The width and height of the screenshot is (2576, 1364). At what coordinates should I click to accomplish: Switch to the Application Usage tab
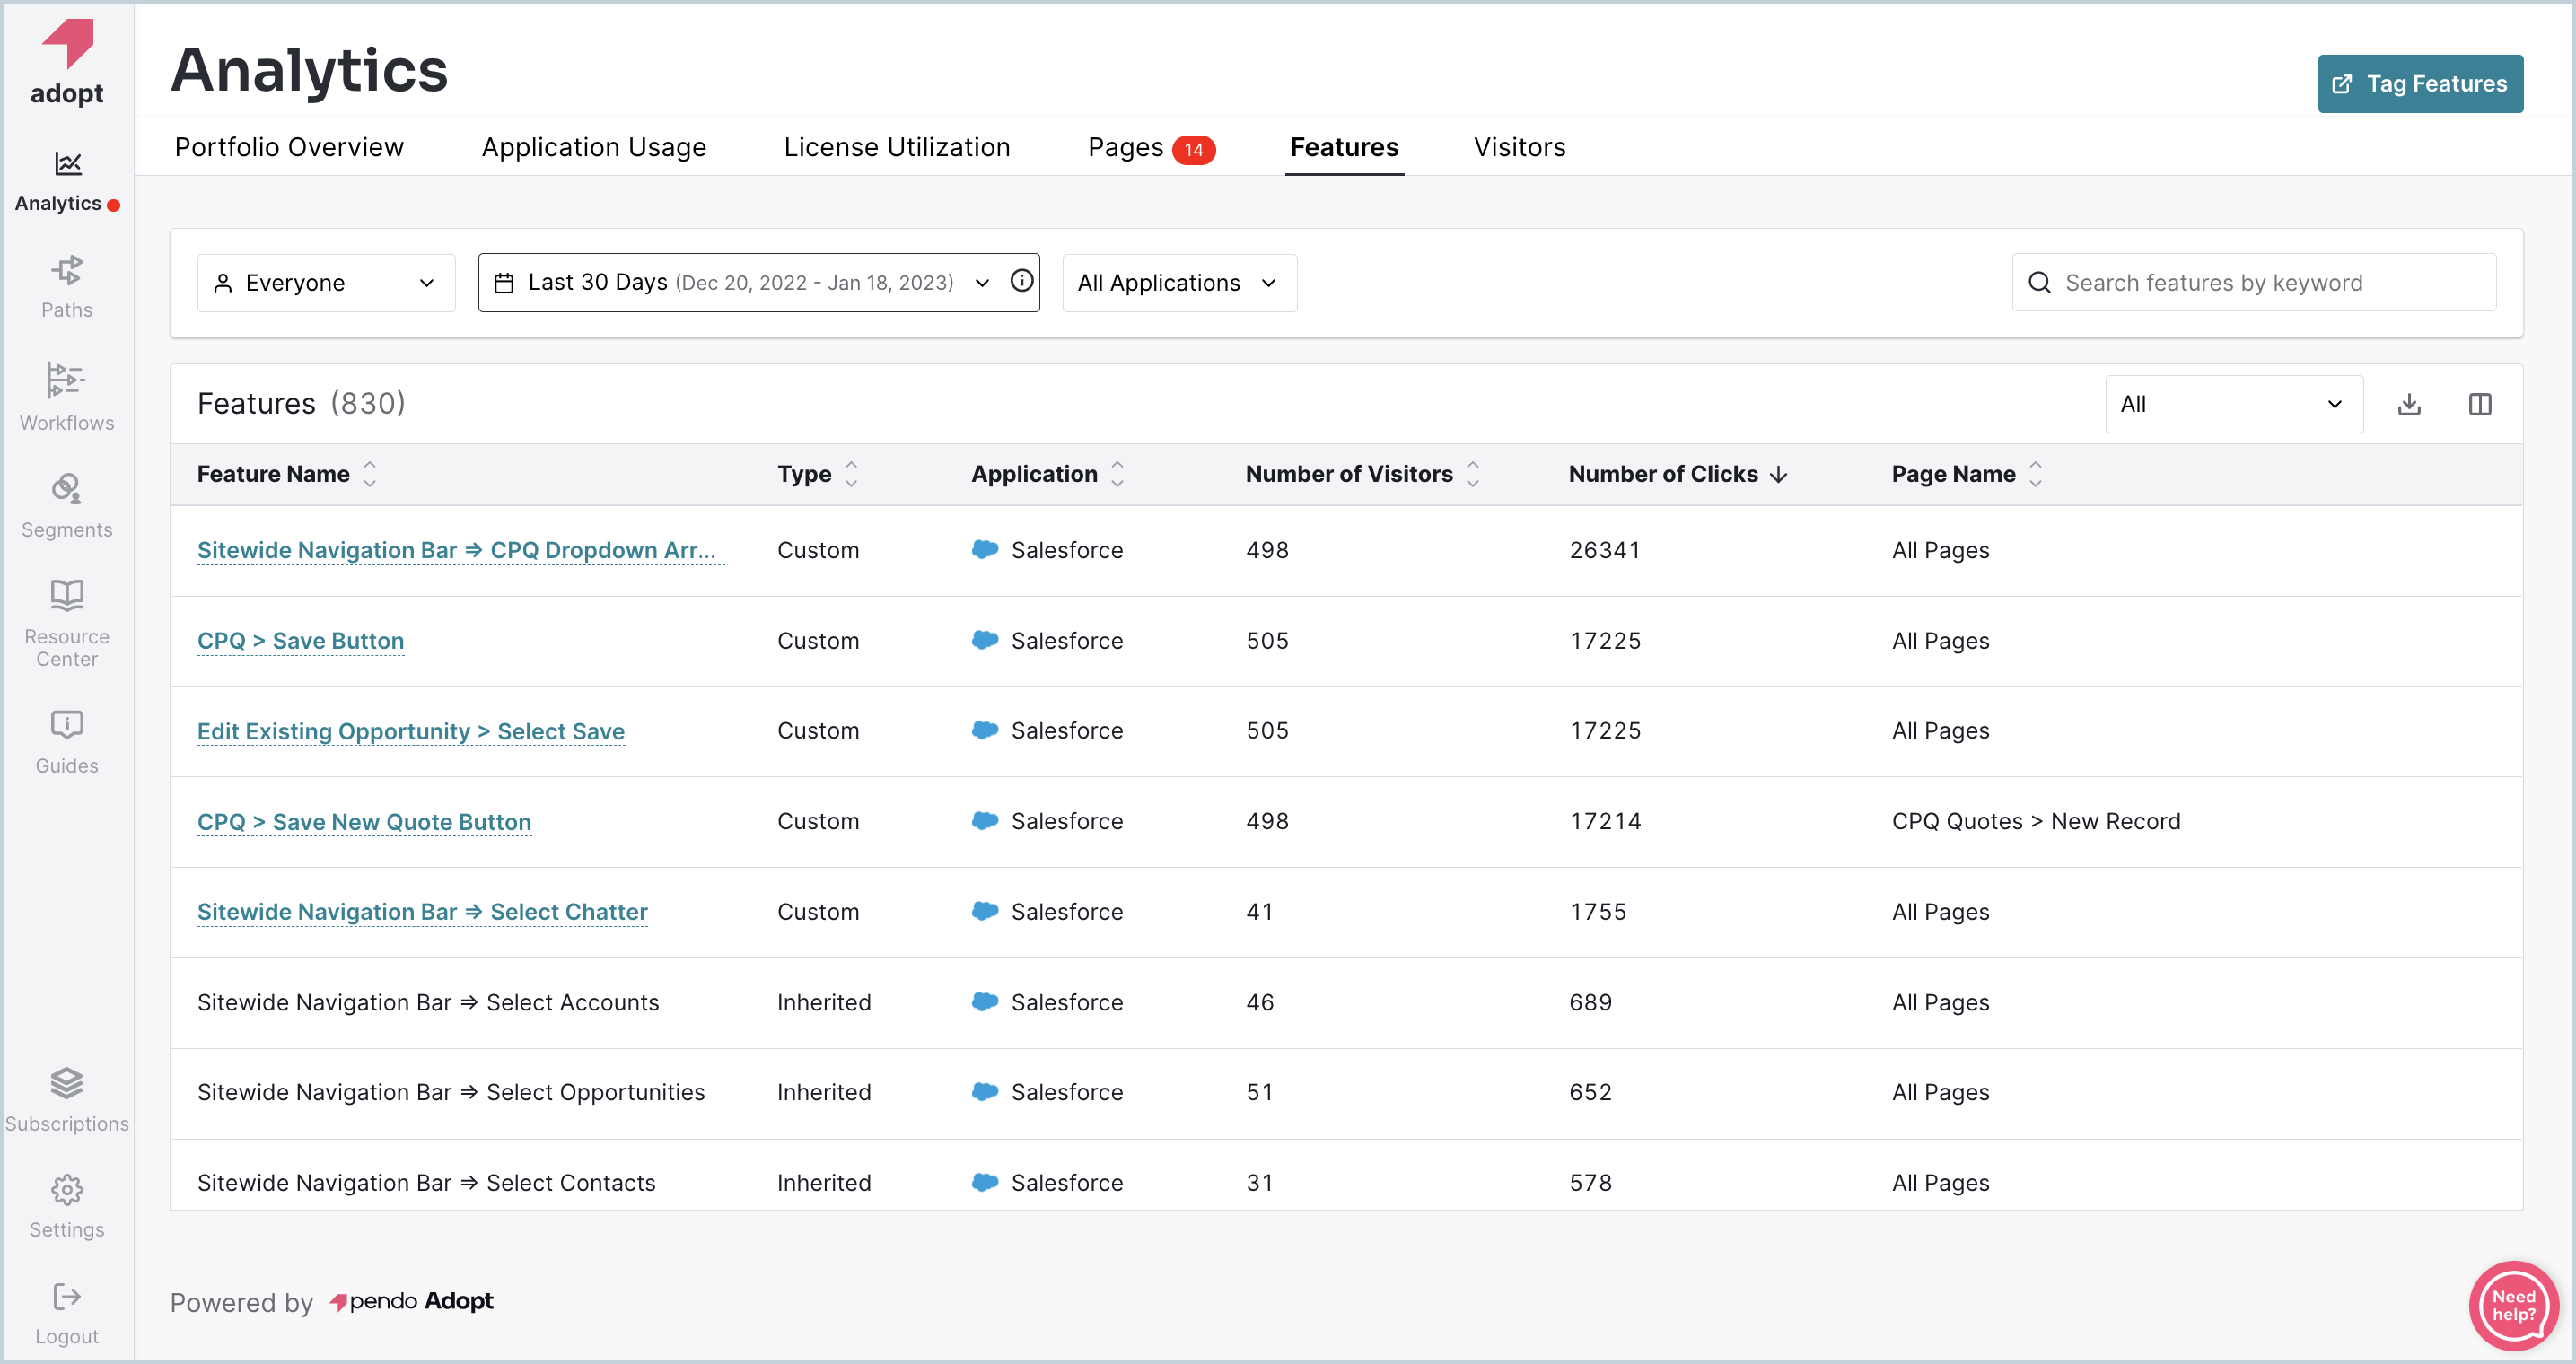(594, 147)
